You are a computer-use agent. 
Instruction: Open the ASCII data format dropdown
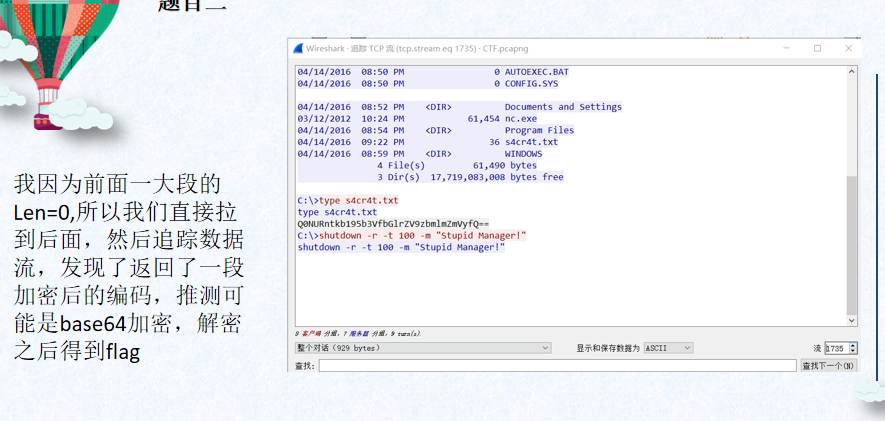pos(669,348)
